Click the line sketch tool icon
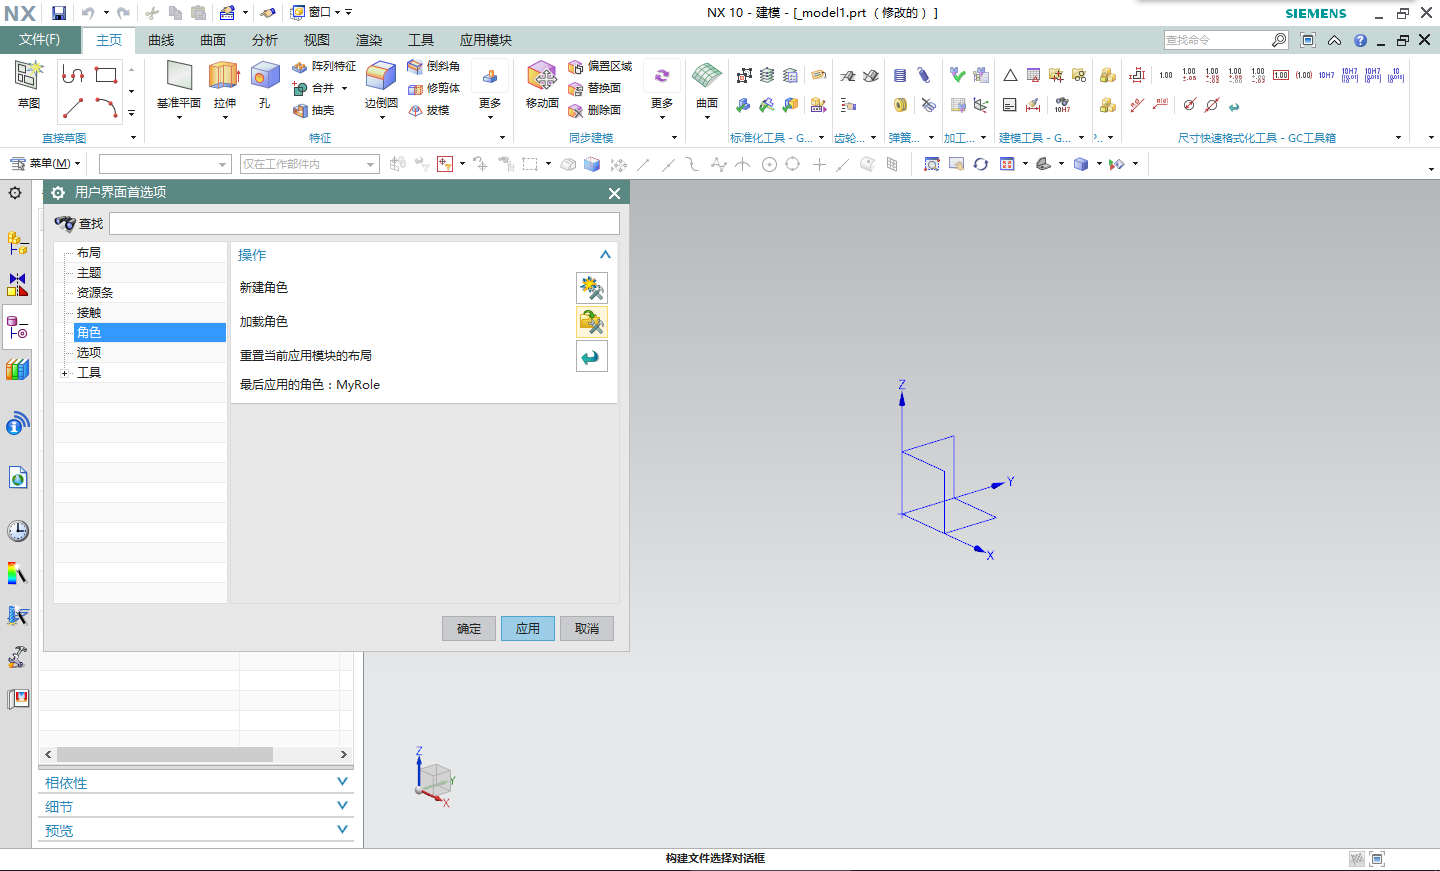Viewport: 1440px width, 871px height. tap(73, 107)
